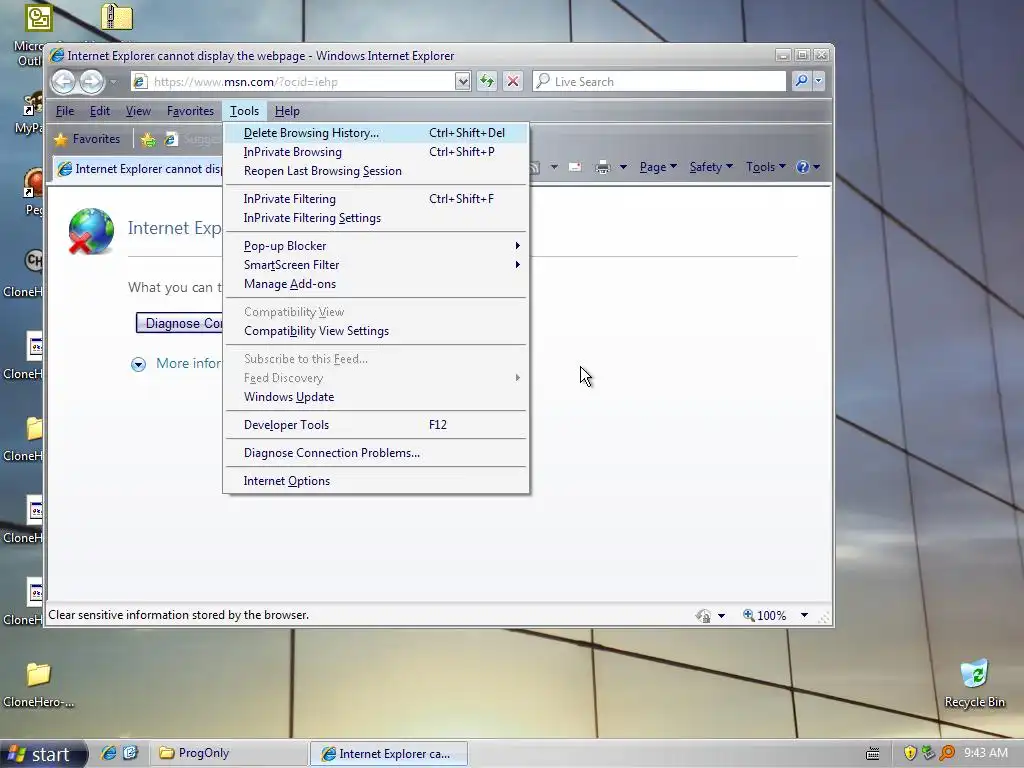The width and height of the screenshot is (1024, 768).
Task: Choose Diagnose Connection Problems menu entry
Action: 376,453
